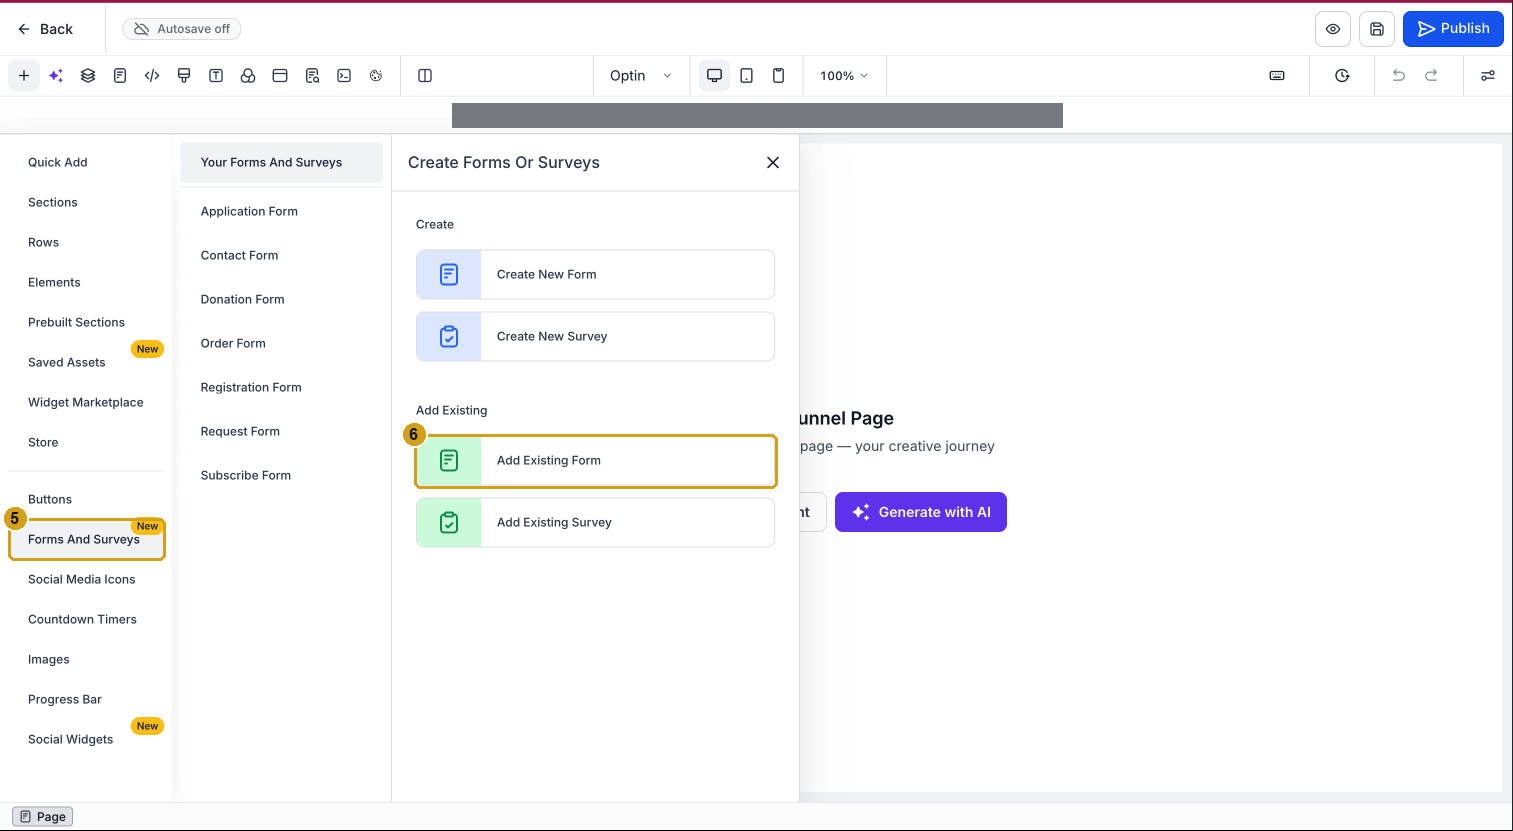Click the split column layout icon
This screenshot has height=831, width=1513.
point(425,76)
